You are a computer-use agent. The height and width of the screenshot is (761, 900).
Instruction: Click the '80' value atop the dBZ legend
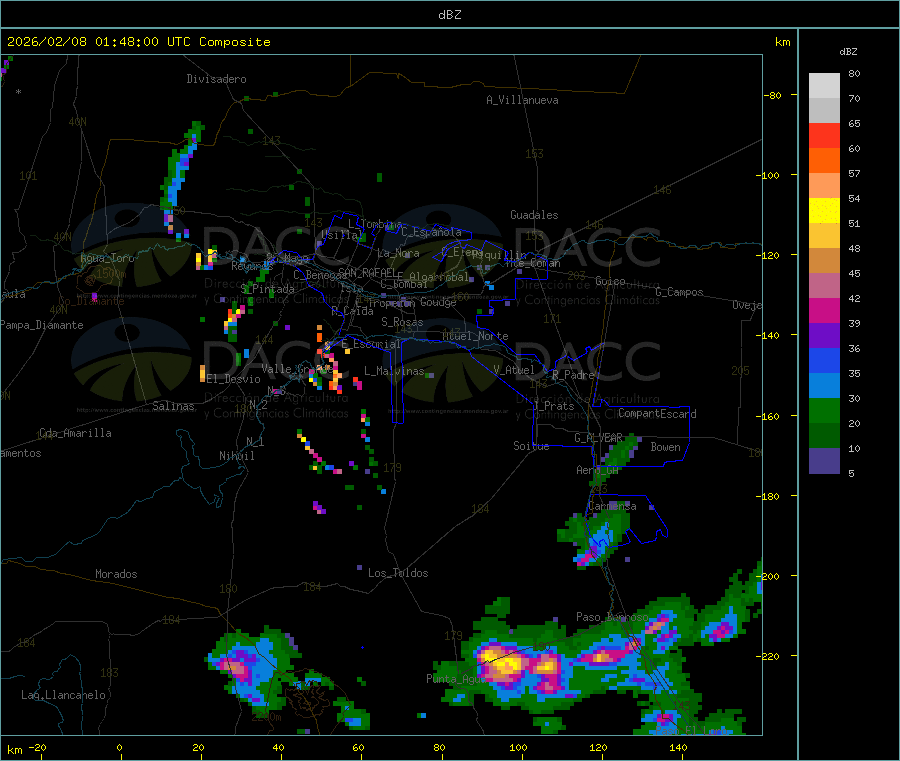coord(854,73)
